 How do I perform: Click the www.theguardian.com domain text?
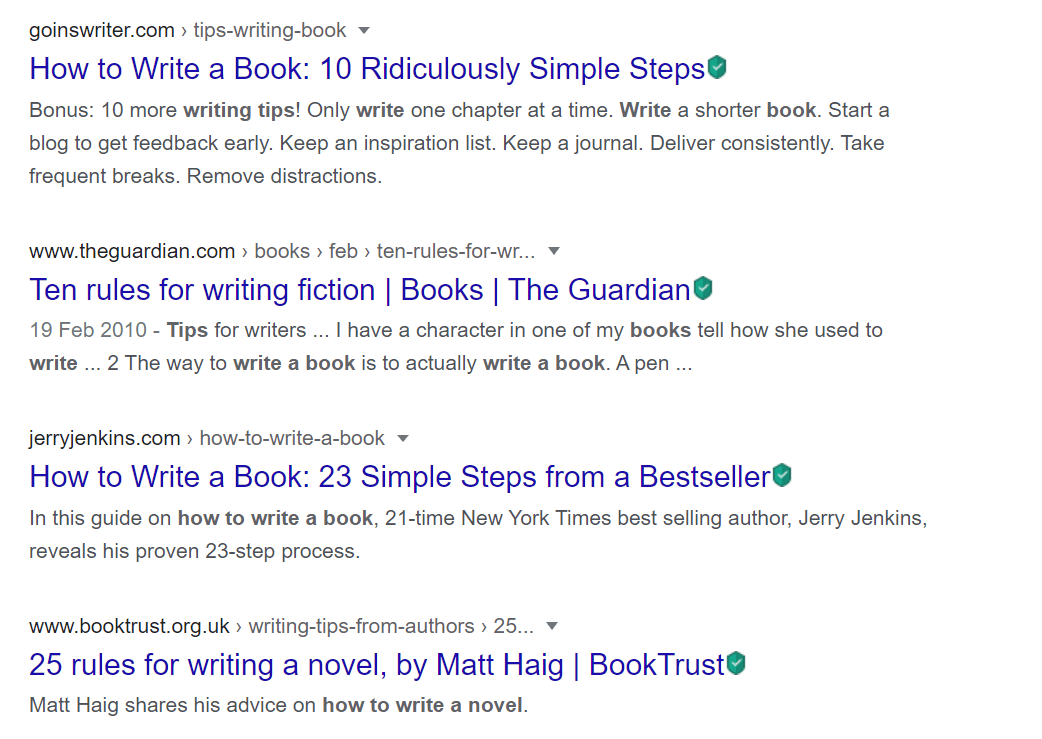pyautogui.click(x=131, y=251)
